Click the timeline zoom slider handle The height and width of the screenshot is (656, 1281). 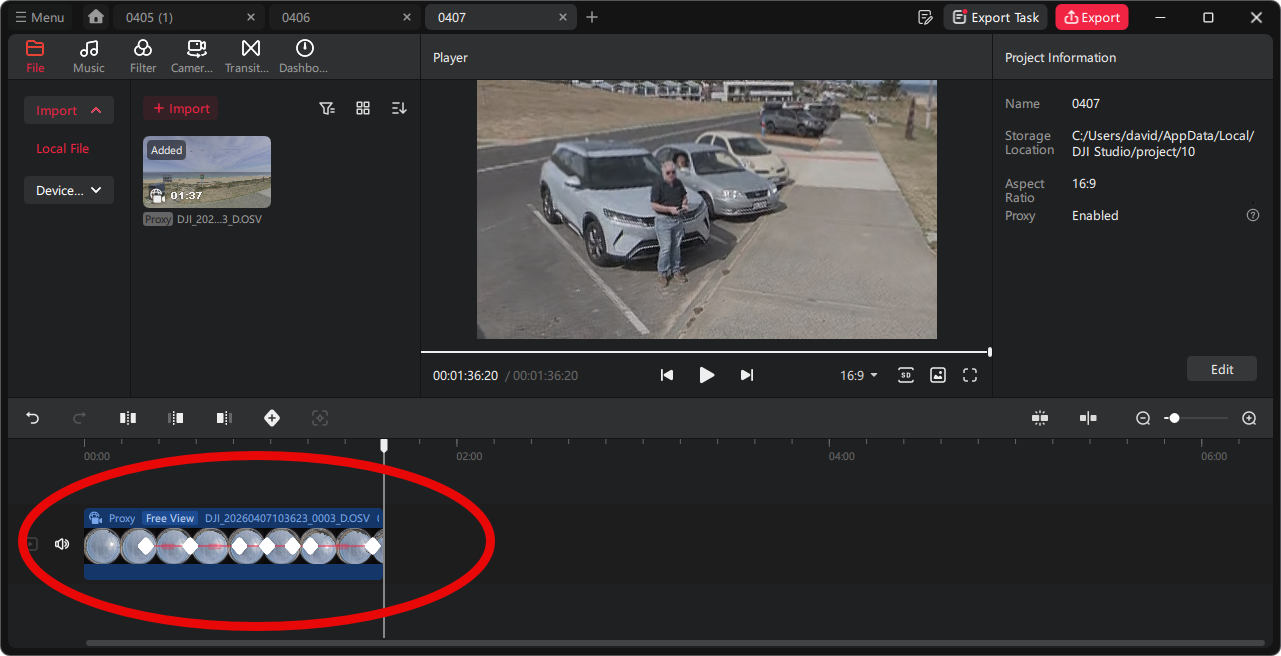pyautogui.click(x=1174, y=418)
